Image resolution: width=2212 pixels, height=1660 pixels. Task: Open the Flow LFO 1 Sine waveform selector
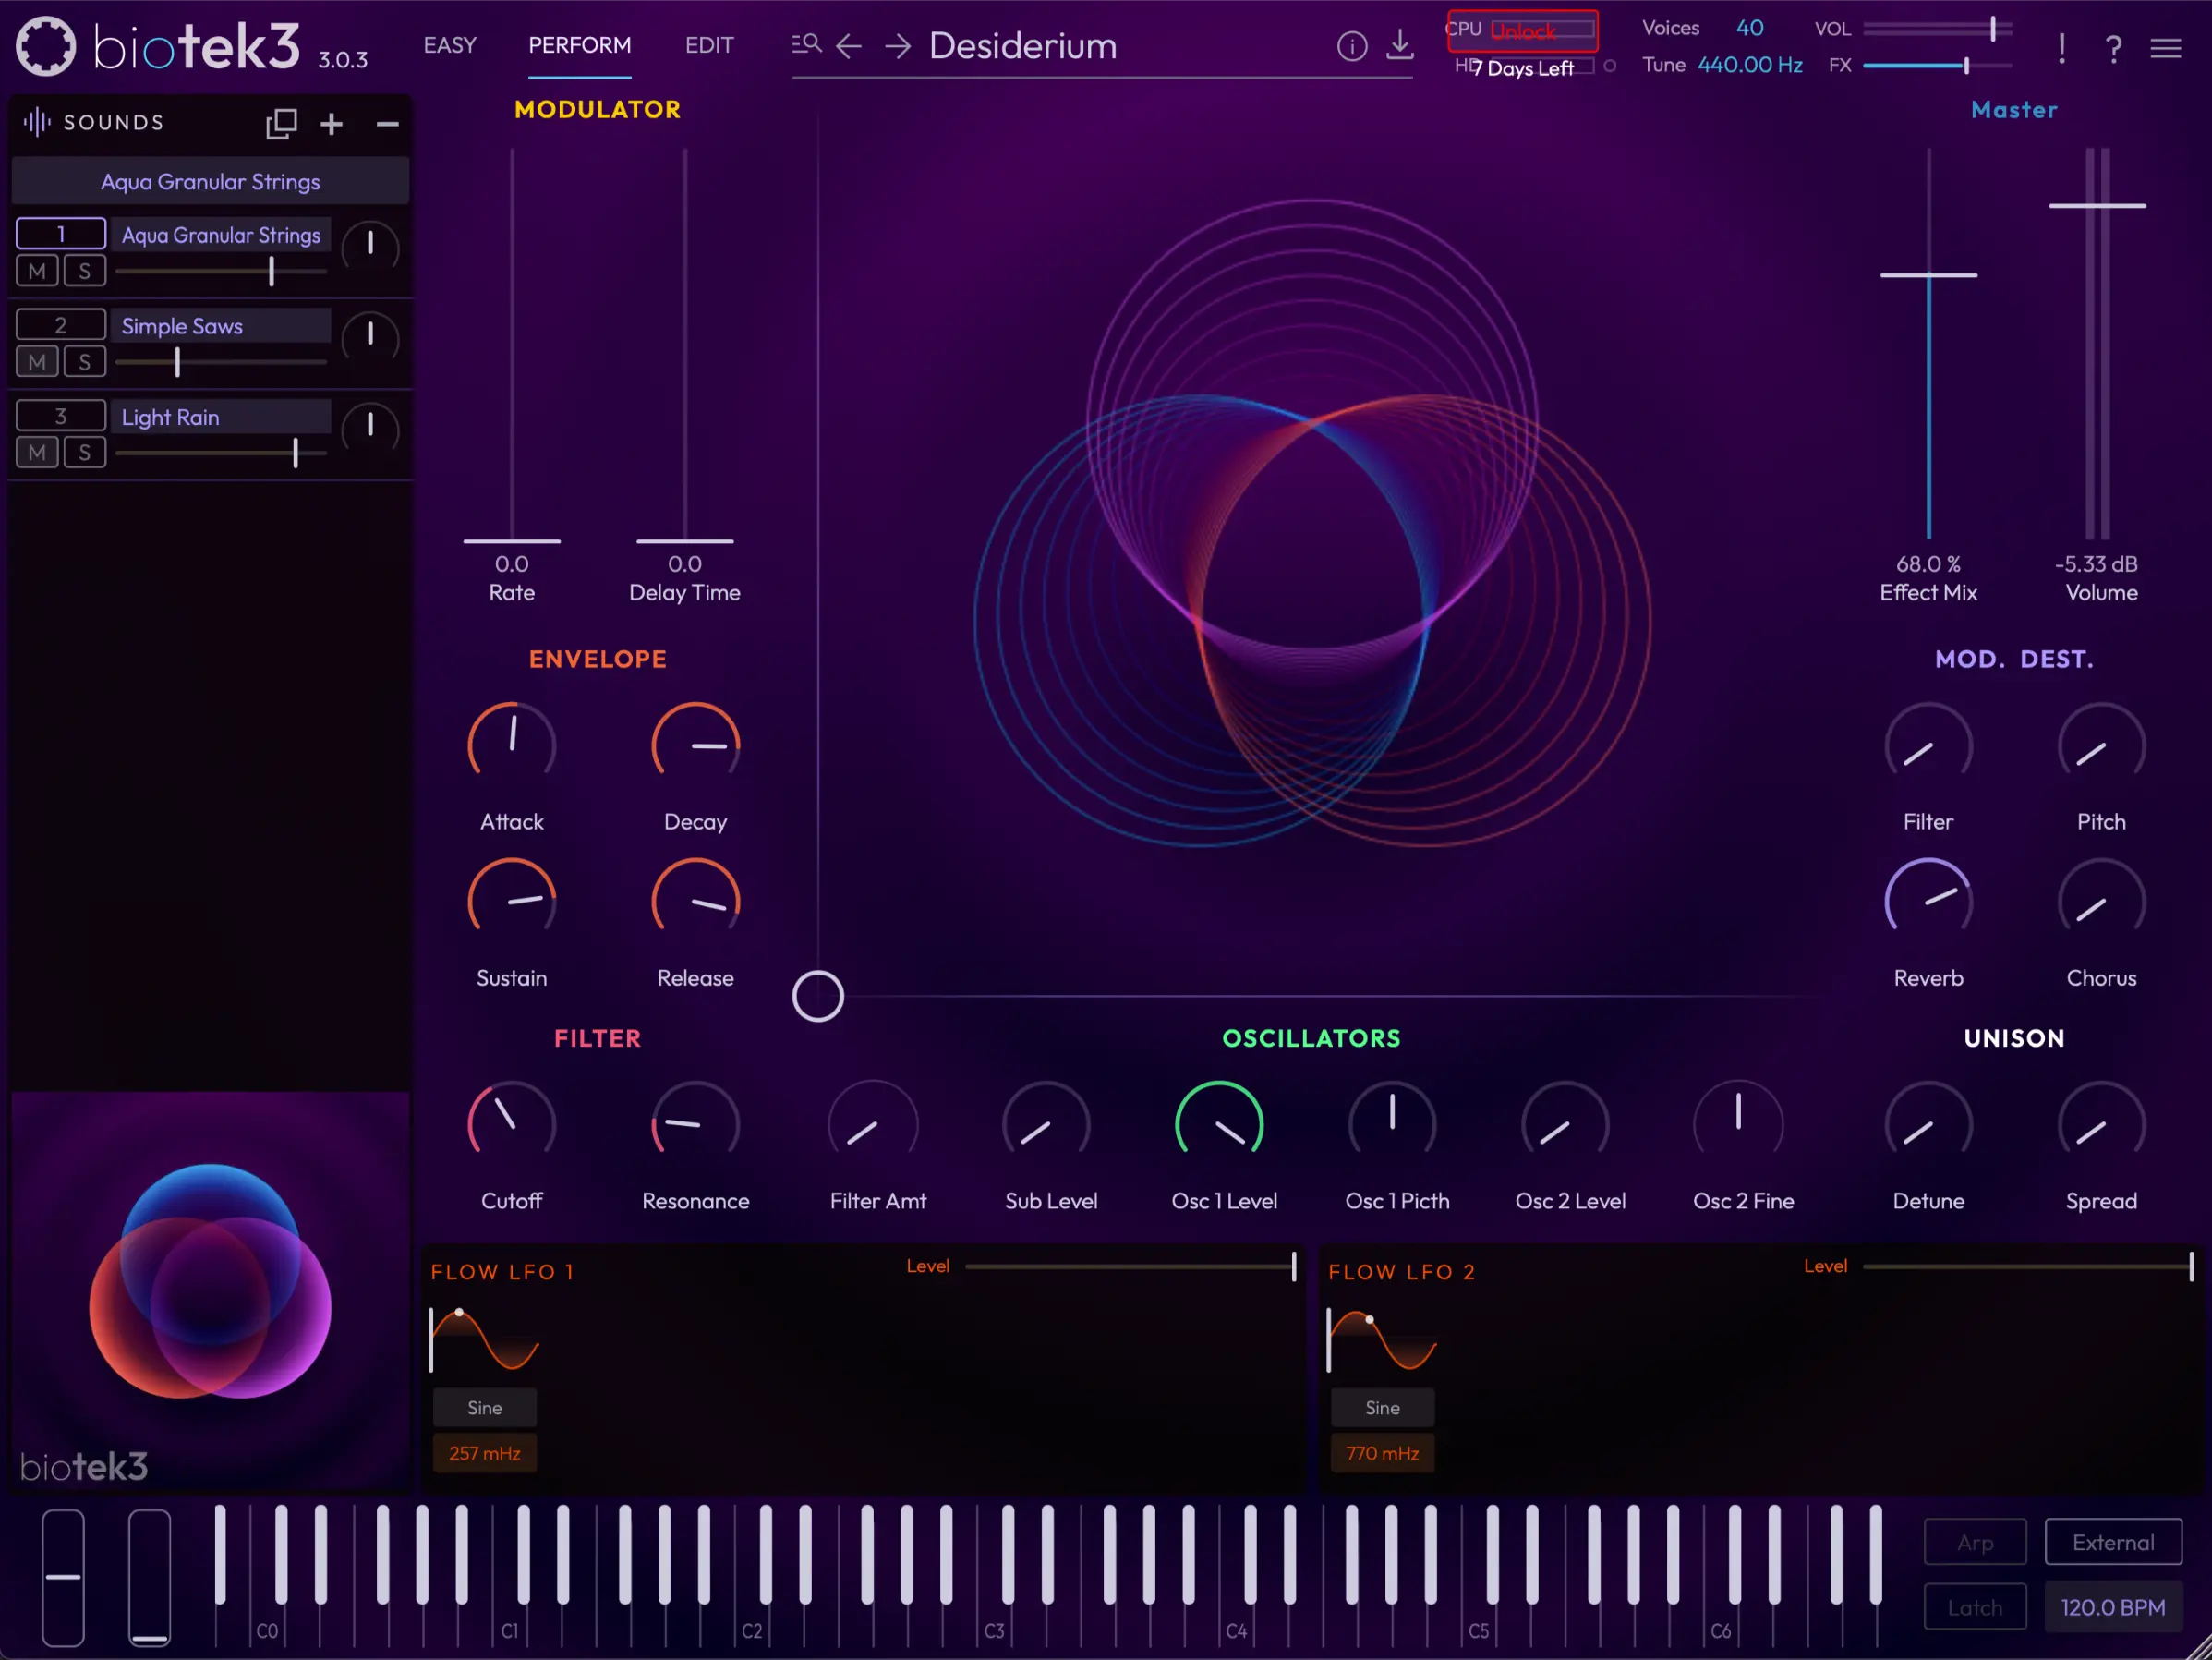(x=484, y=1407)
